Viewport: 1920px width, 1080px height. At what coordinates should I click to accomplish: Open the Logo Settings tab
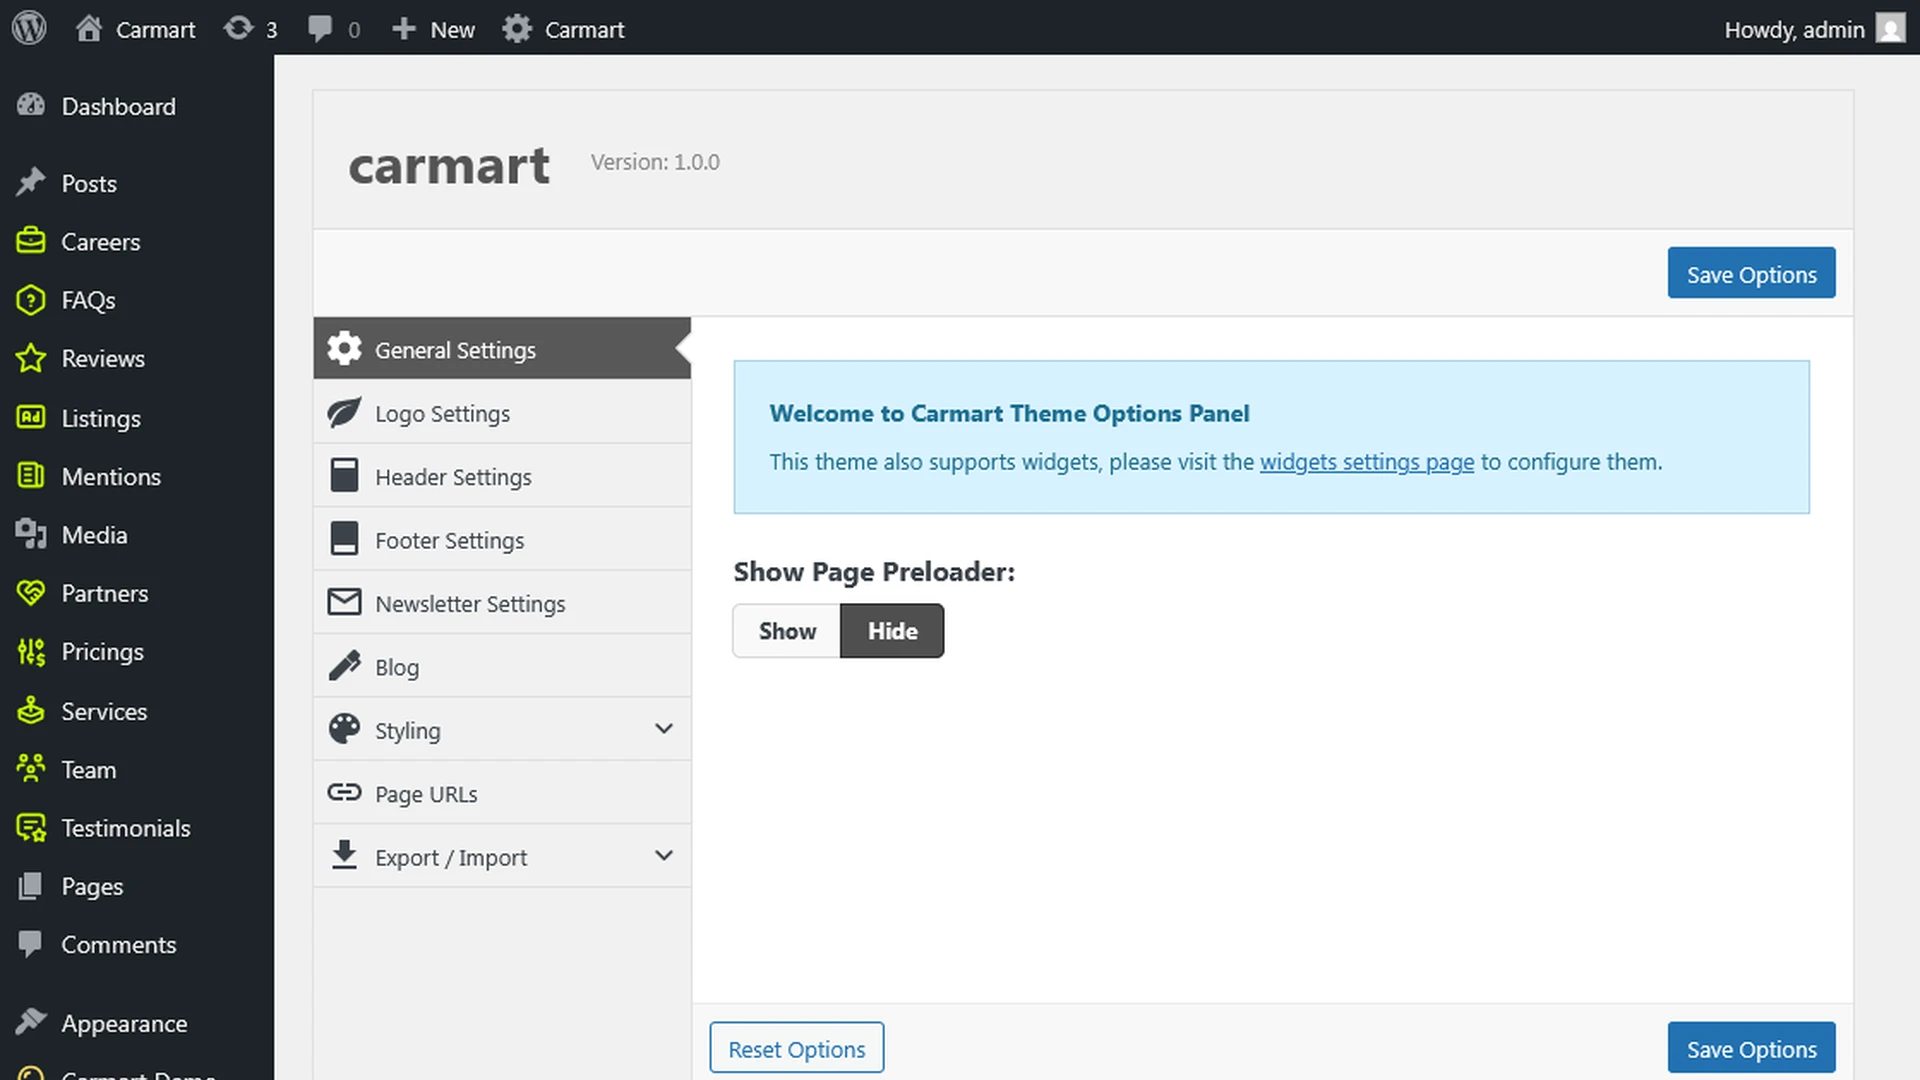coord(502,413)
